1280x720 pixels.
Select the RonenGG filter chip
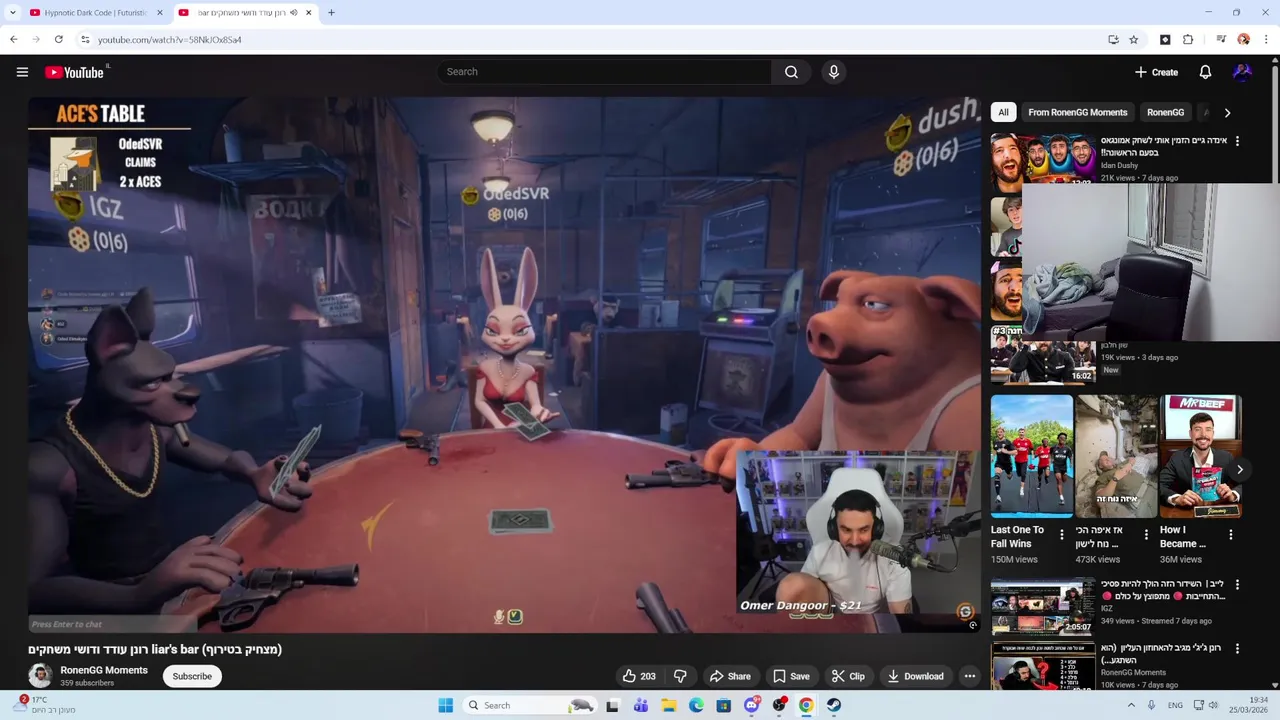click(x=1165, y=112)
